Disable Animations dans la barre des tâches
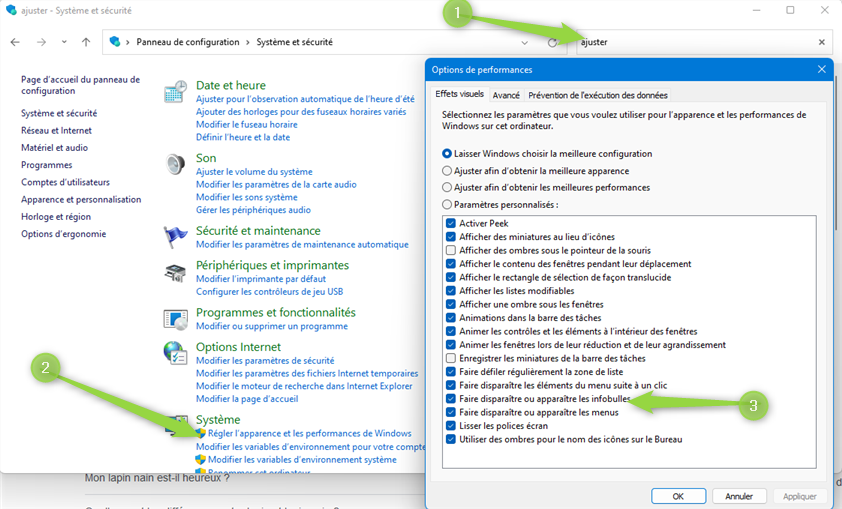The width and height of the screenshot is (842, 509). click(x=451, y=318)
